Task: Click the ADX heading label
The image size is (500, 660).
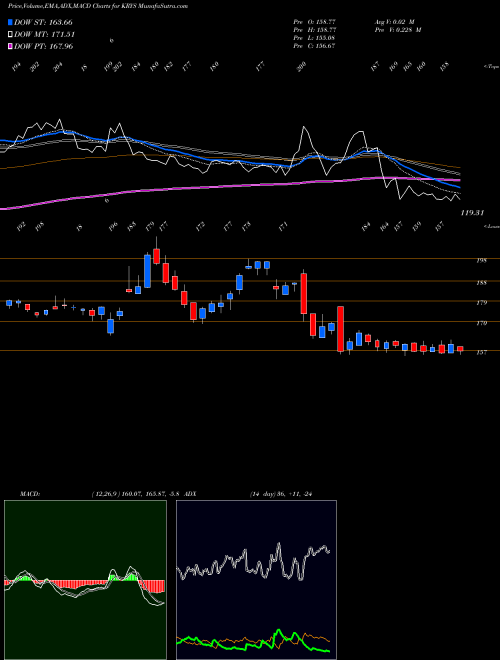Action: tap(190, 494)
